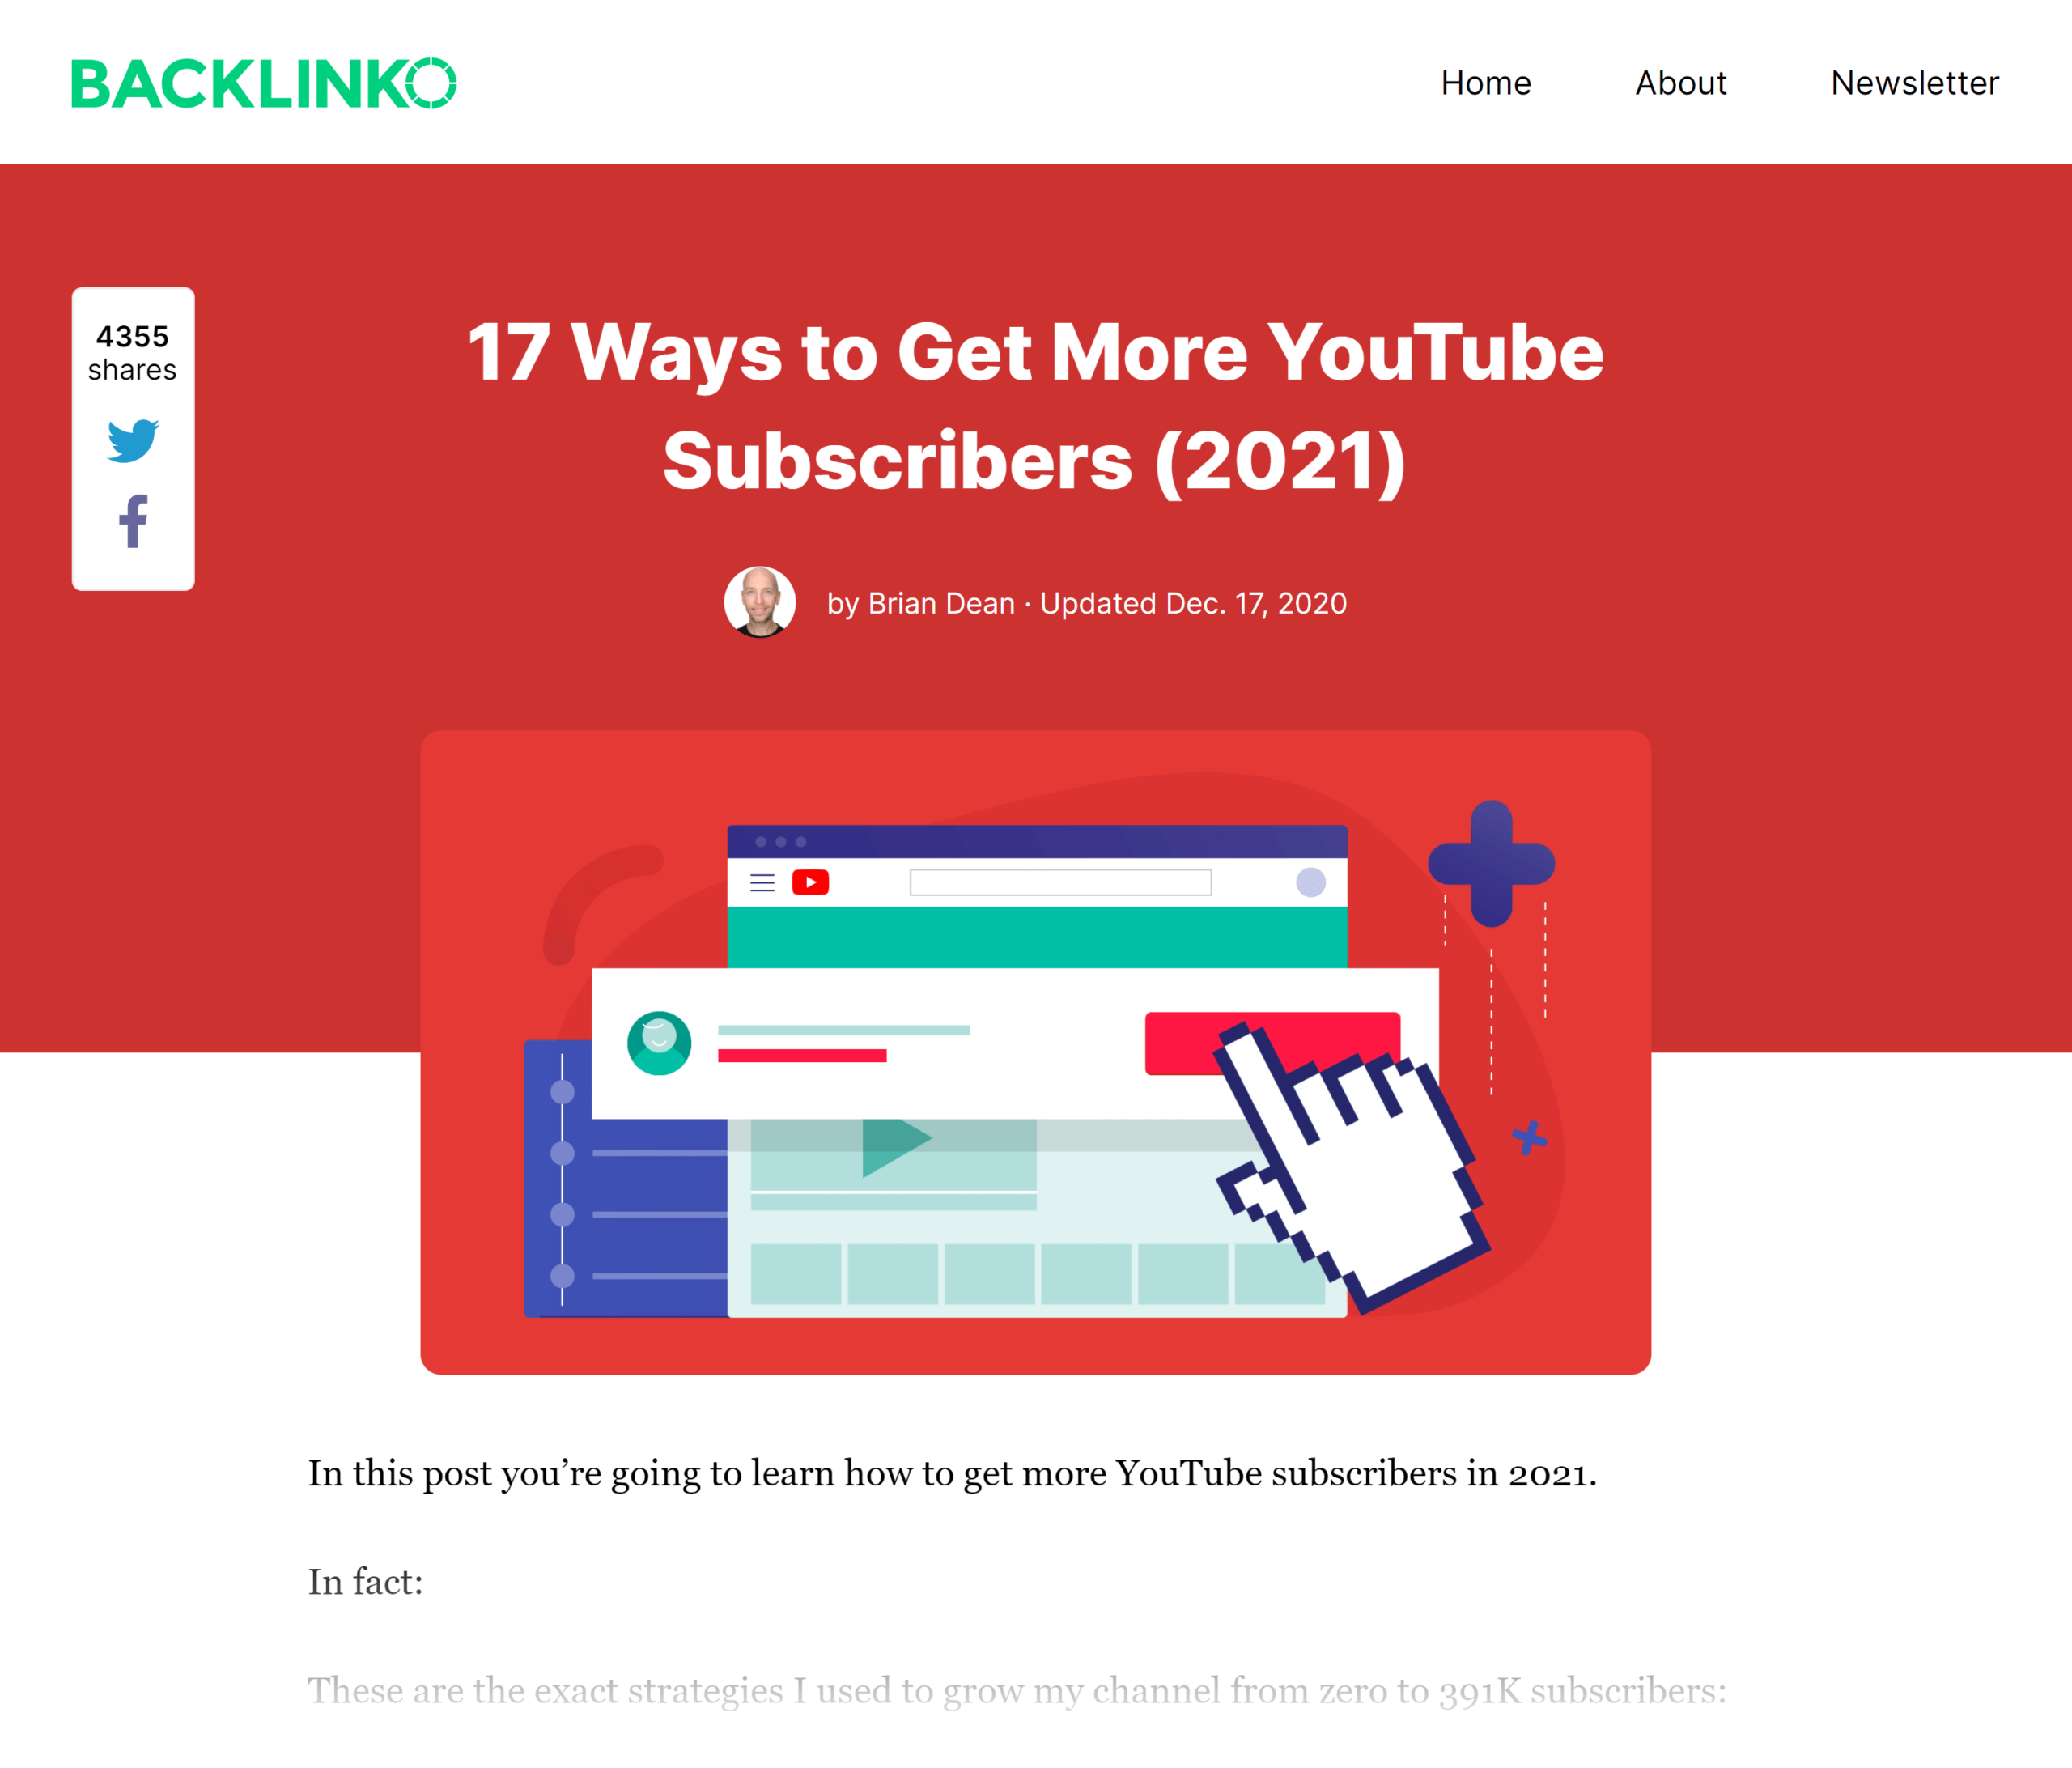Expand the newsletter dropdown option

[x=1914, y=81]
